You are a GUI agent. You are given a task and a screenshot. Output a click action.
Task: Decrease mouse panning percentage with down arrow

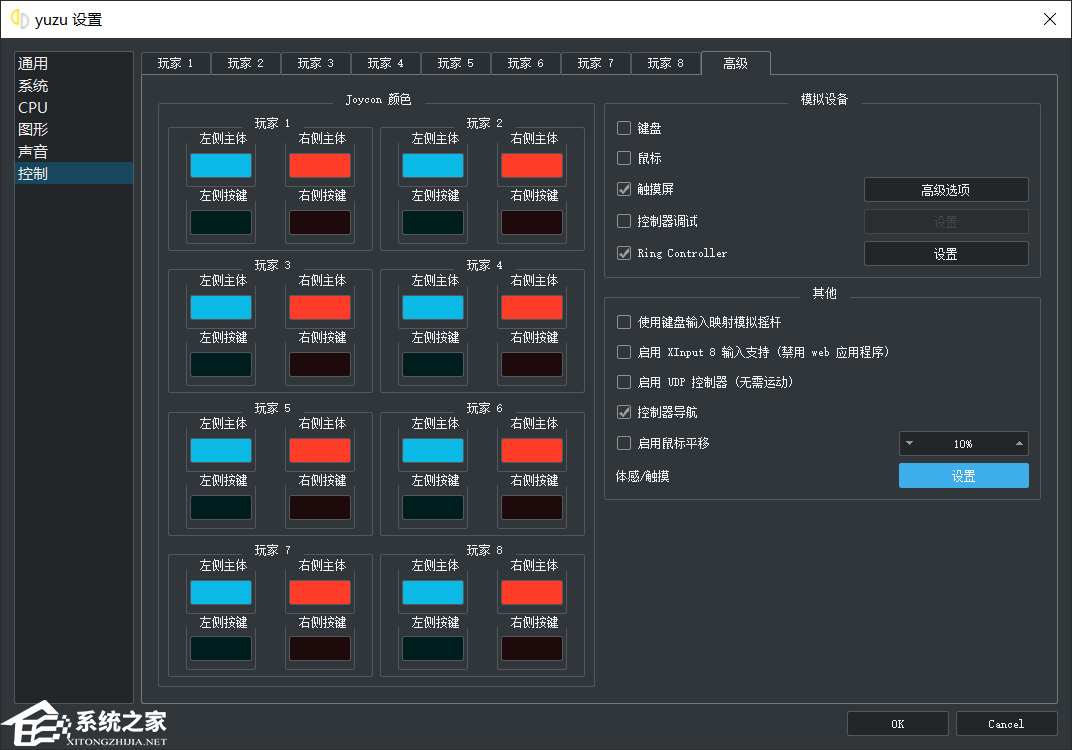tap(909, 443)
